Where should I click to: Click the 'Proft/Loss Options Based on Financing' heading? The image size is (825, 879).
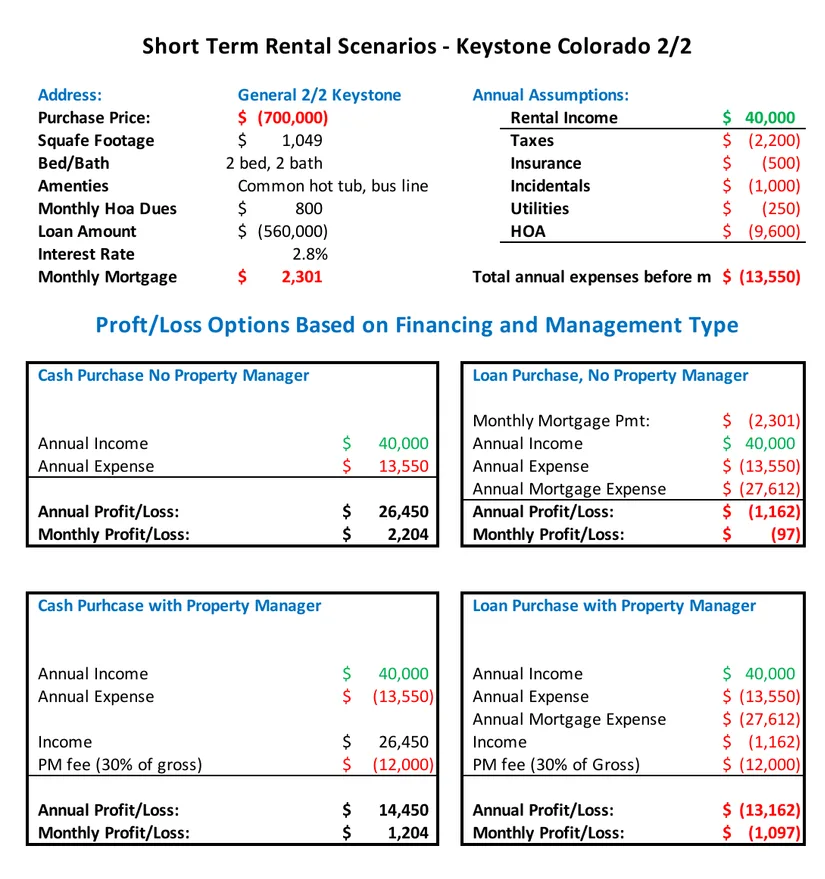coord(417,325)
